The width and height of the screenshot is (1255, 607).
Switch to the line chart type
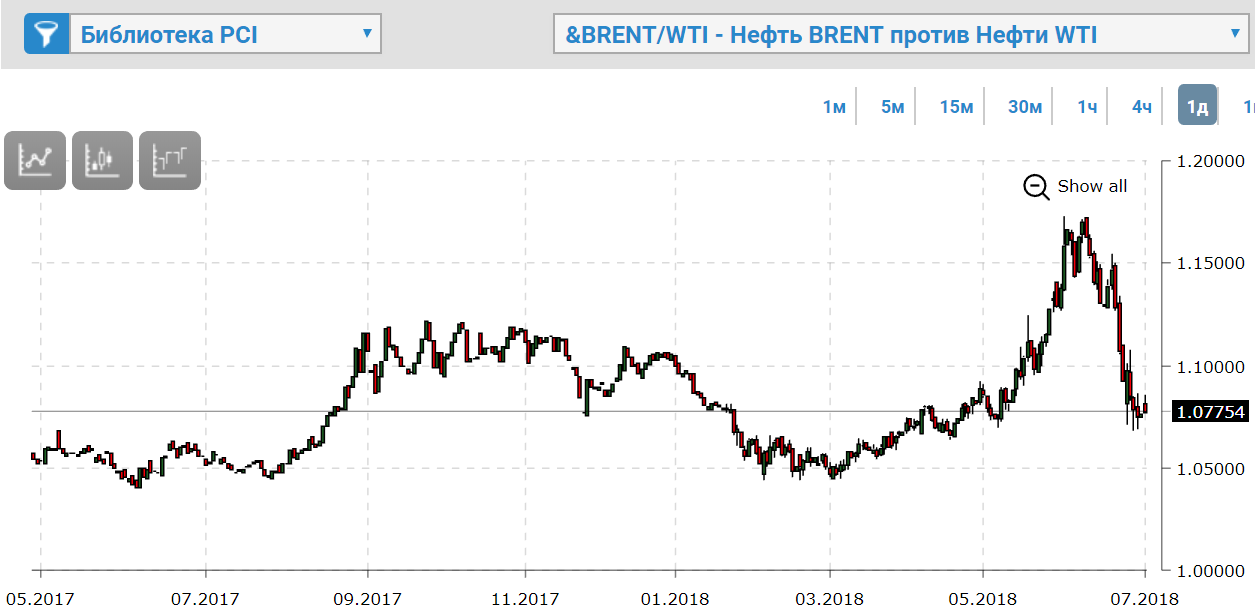35,160
